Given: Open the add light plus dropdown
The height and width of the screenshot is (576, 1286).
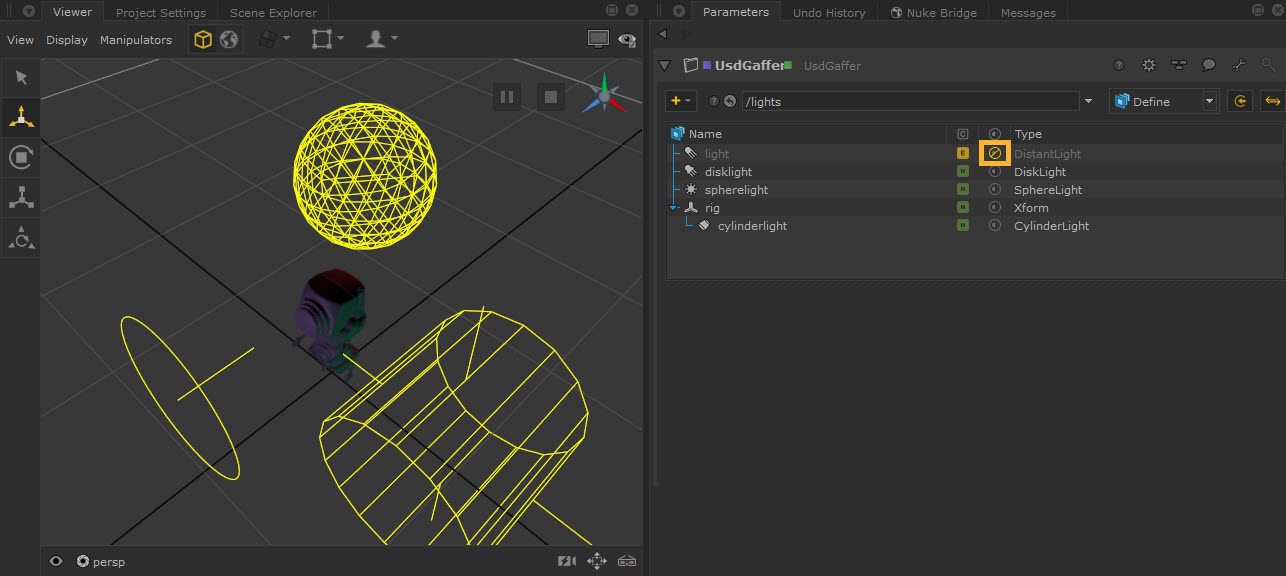Looking at the screenshot, I should (680, 101).
